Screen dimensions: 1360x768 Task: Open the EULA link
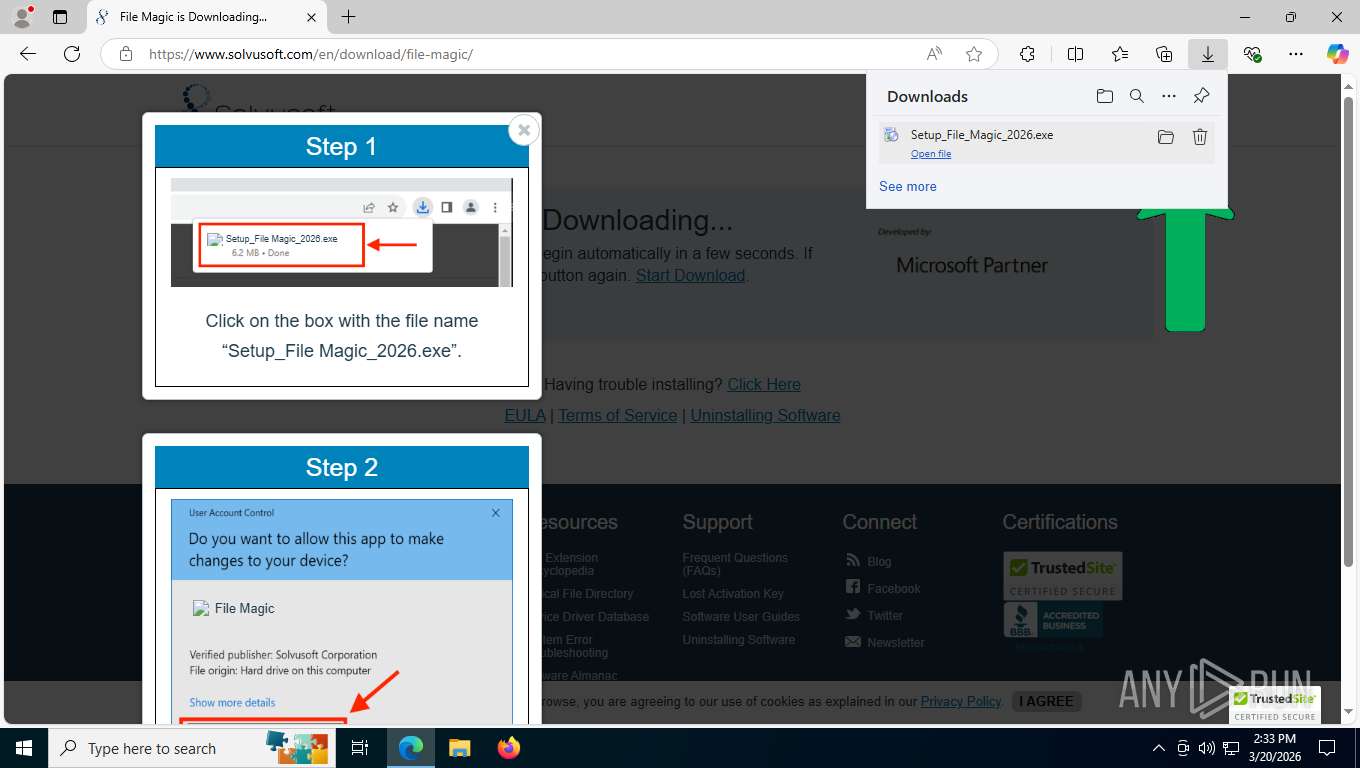(525, 415)
